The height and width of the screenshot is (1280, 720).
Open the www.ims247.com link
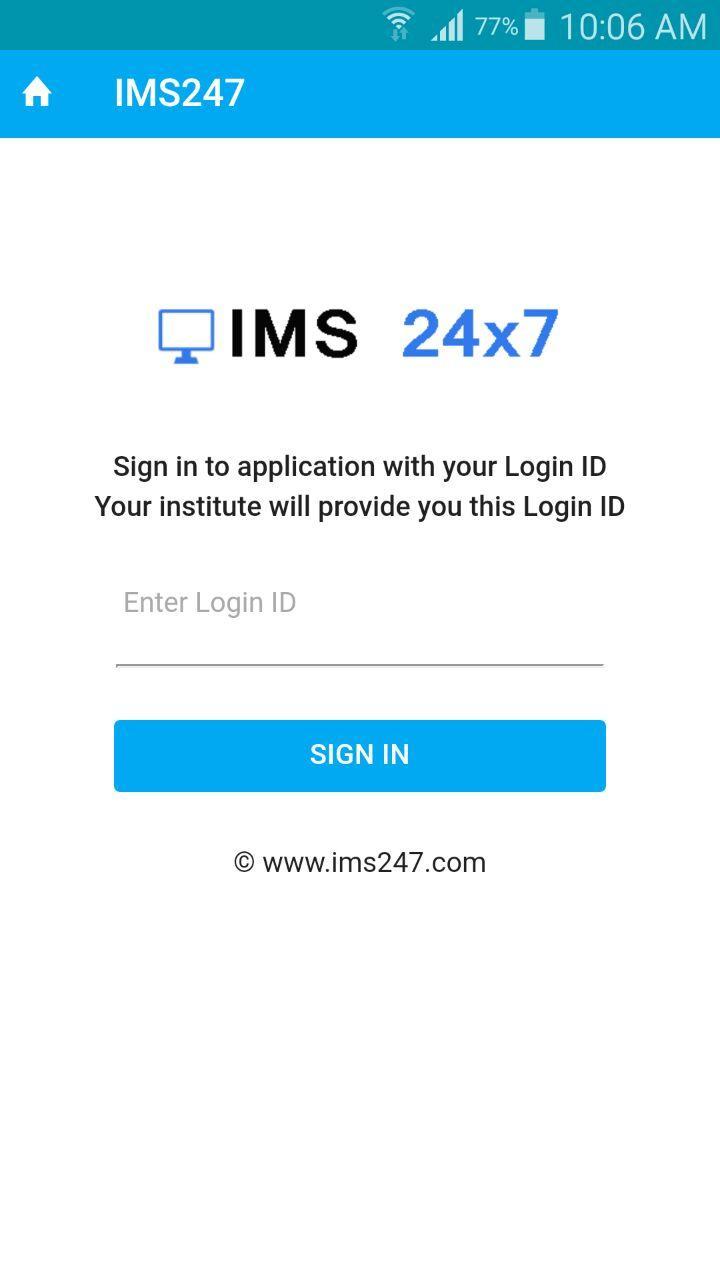374,863
